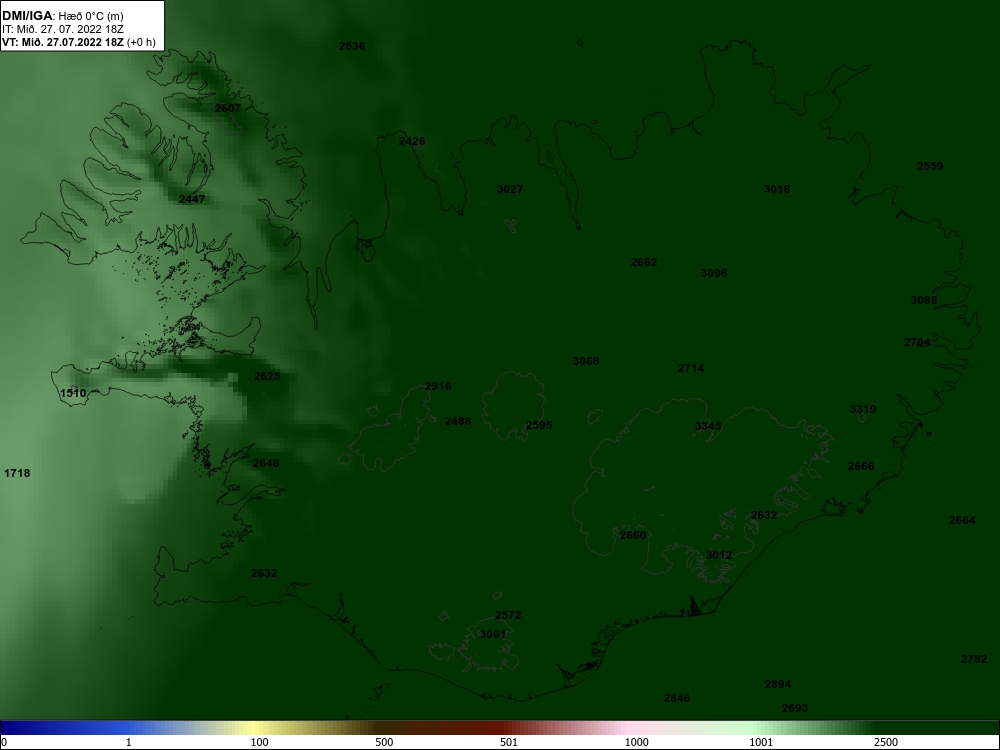Click the 2559 label offshore east
This screenshot has width=1000, height=750.
pyautogui.click(x=930, y=166)
